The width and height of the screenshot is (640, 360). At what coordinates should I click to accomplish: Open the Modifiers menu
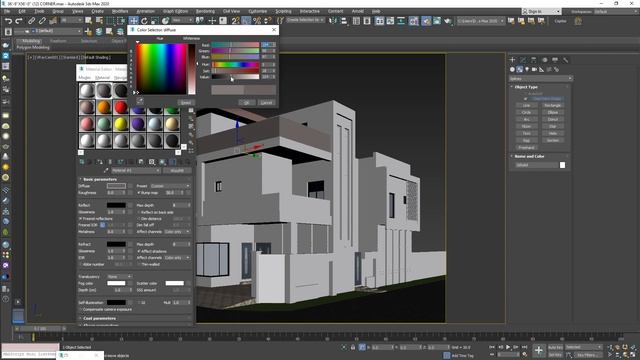120,11
